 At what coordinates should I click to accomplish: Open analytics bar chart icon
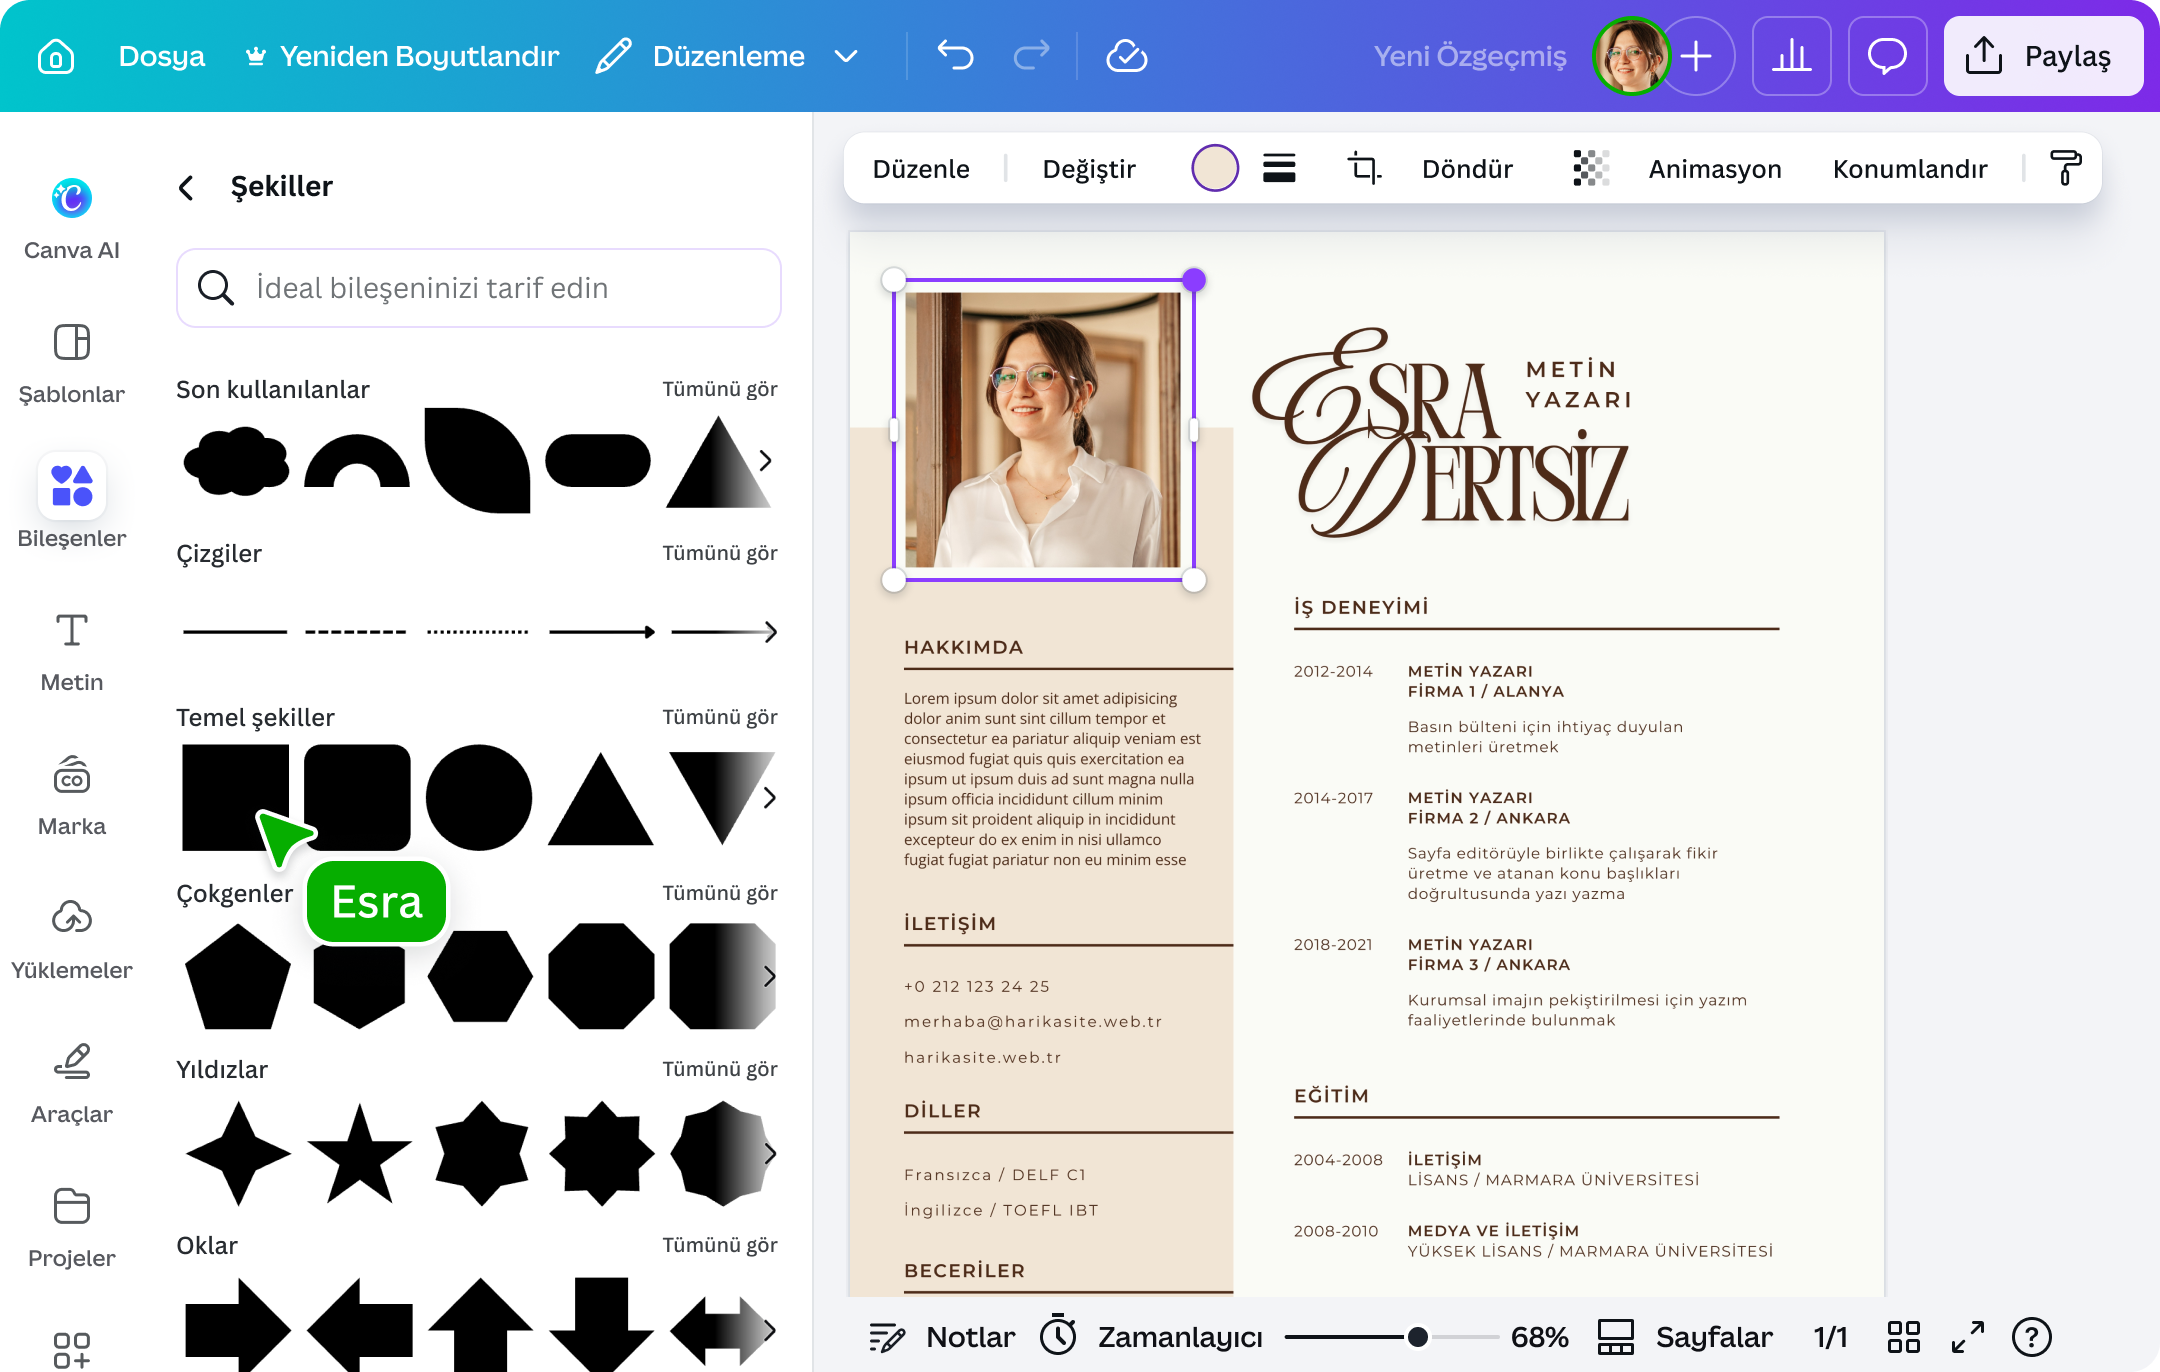[1791, 56]
